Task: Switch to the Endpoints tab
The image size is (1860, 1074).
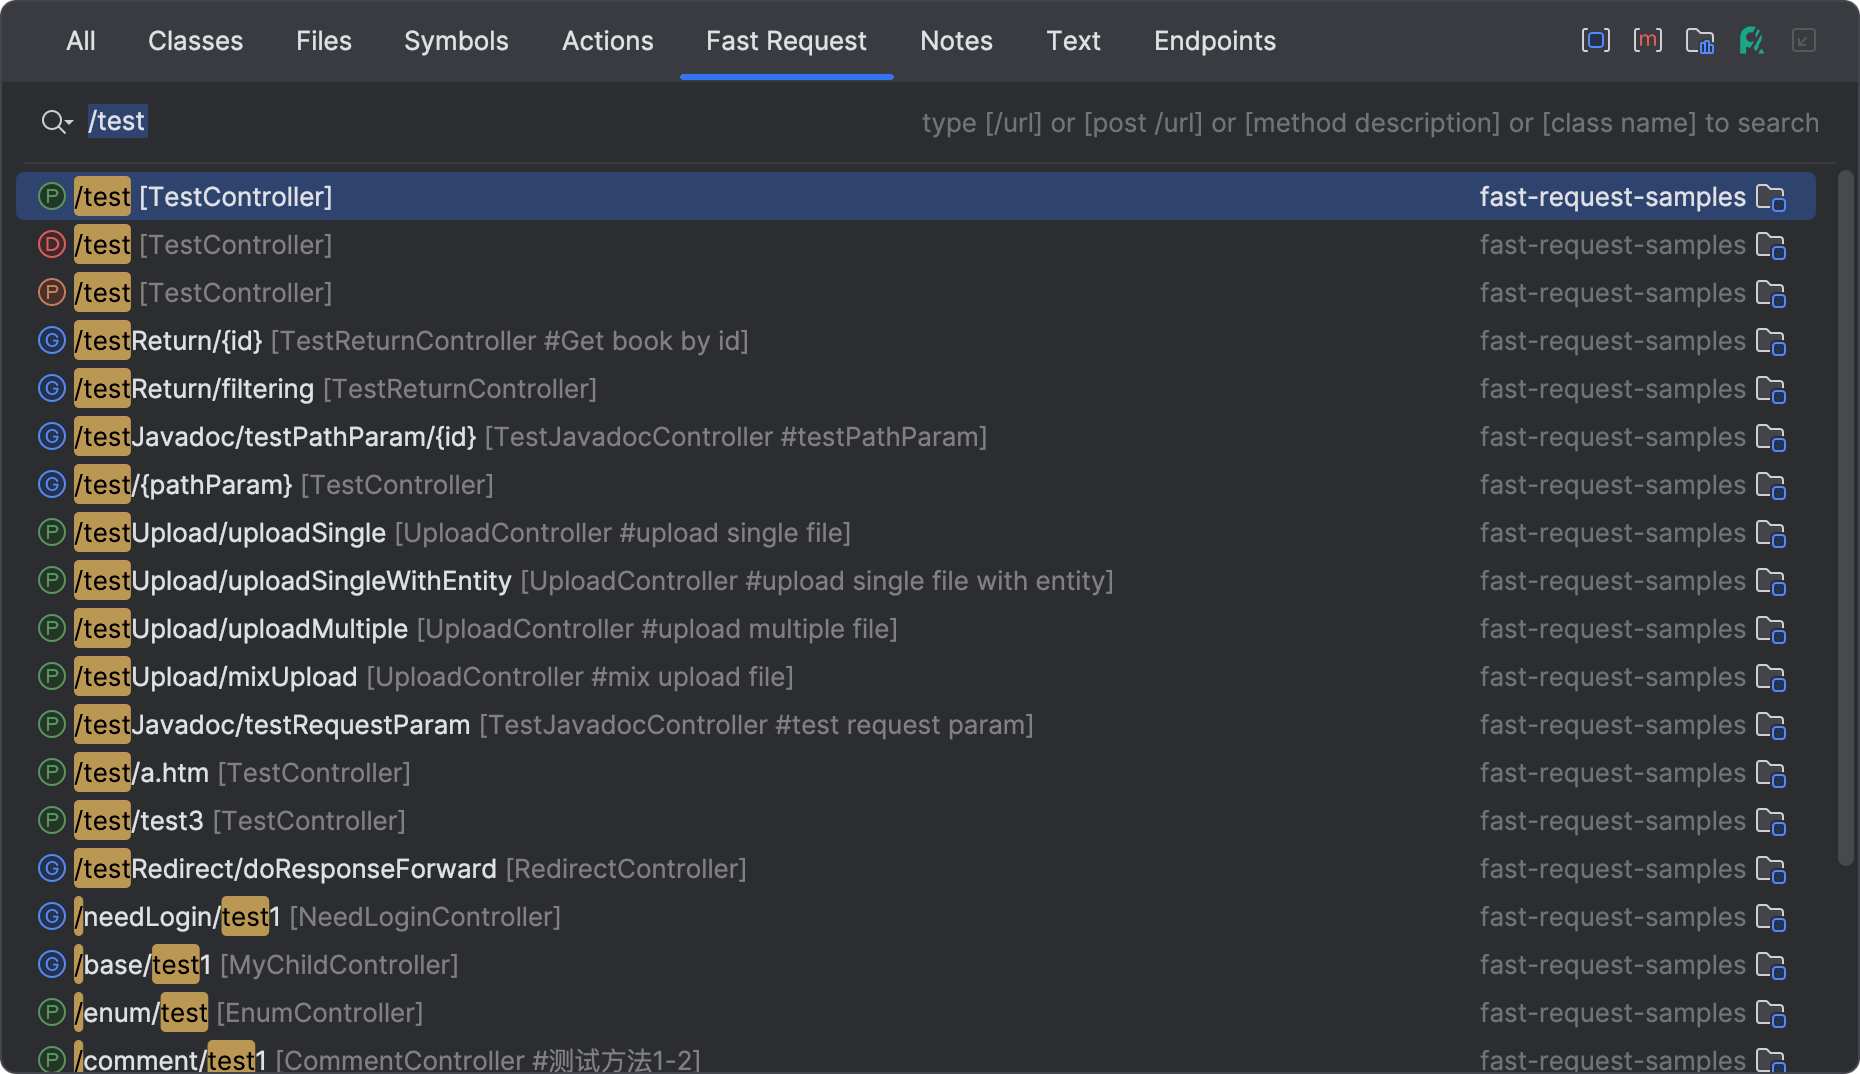Action: click(1214, 41)
